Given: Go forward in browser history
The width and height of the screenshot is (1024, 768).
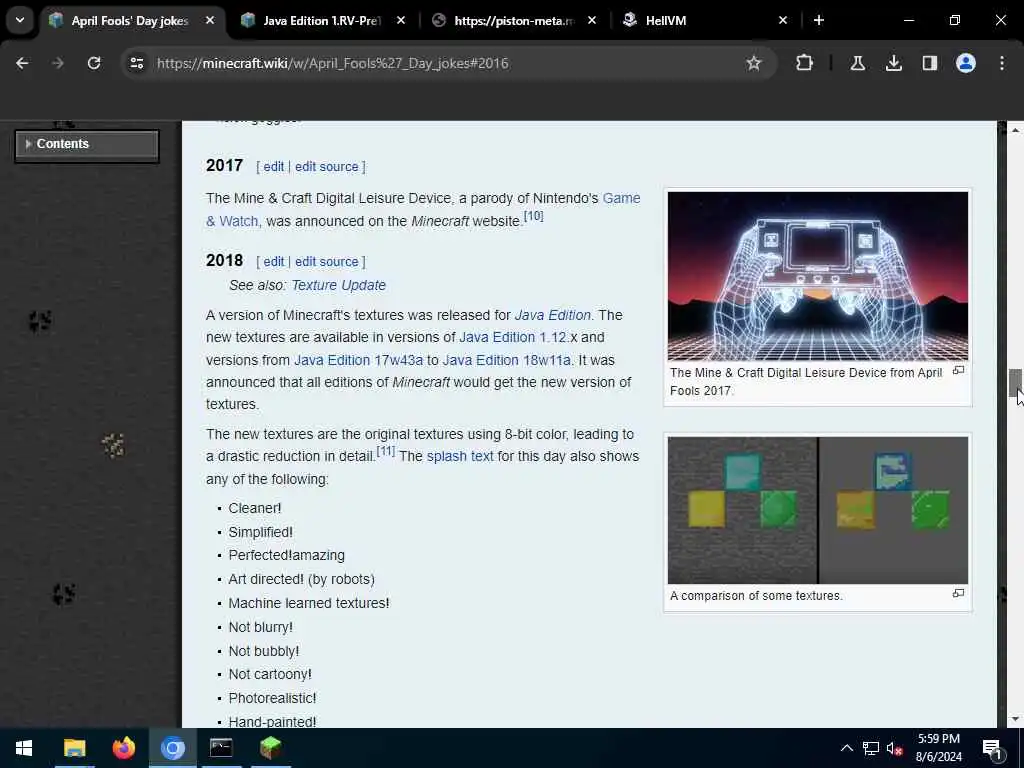Looking at the screenshot, I should pos(58,63).
